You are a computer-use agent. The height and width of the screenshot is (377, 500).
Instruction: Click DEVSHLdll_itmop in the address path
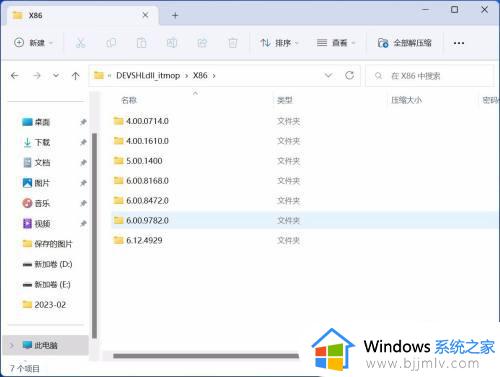click(148, 76)
